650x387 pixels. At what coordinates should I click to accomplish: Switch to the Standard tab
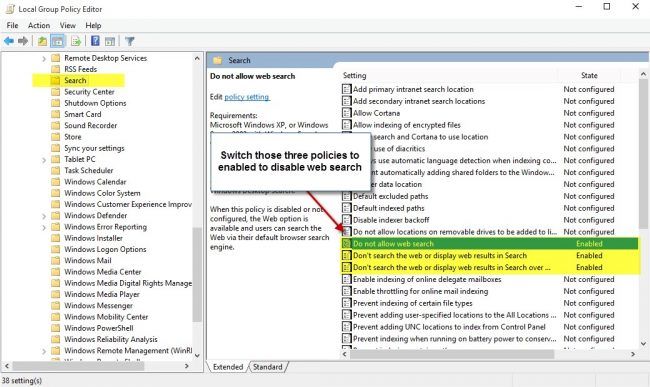(x=267, y=367)
